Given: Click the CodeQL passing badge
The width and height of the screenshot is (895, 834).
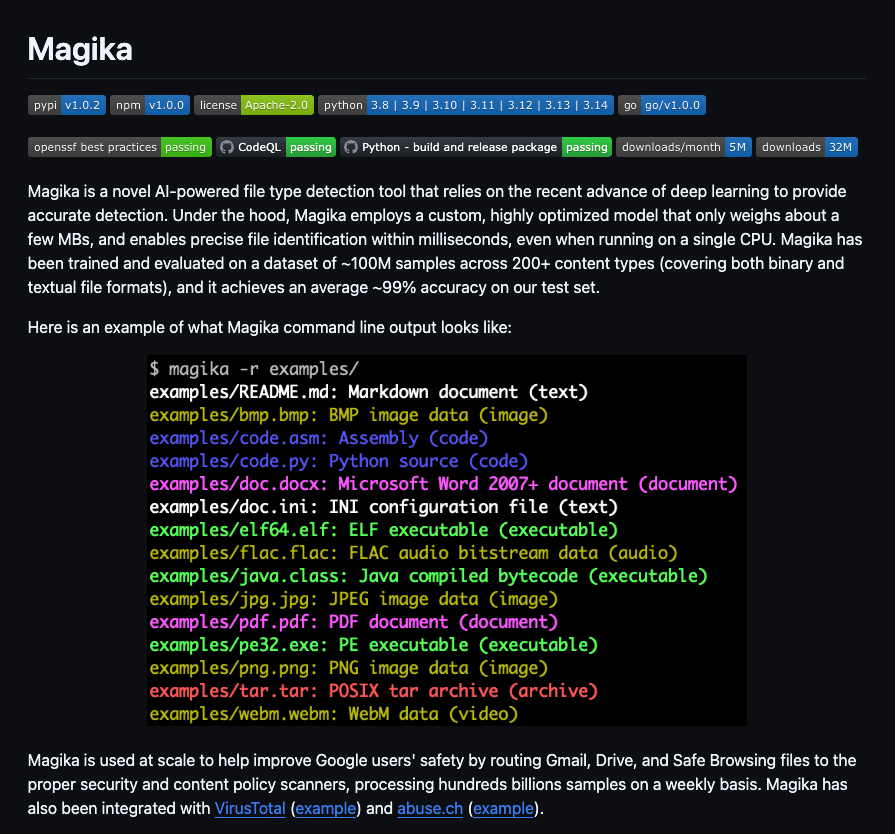Looking at the screenshot, I should pyautogui.click(x=276, y=147).
